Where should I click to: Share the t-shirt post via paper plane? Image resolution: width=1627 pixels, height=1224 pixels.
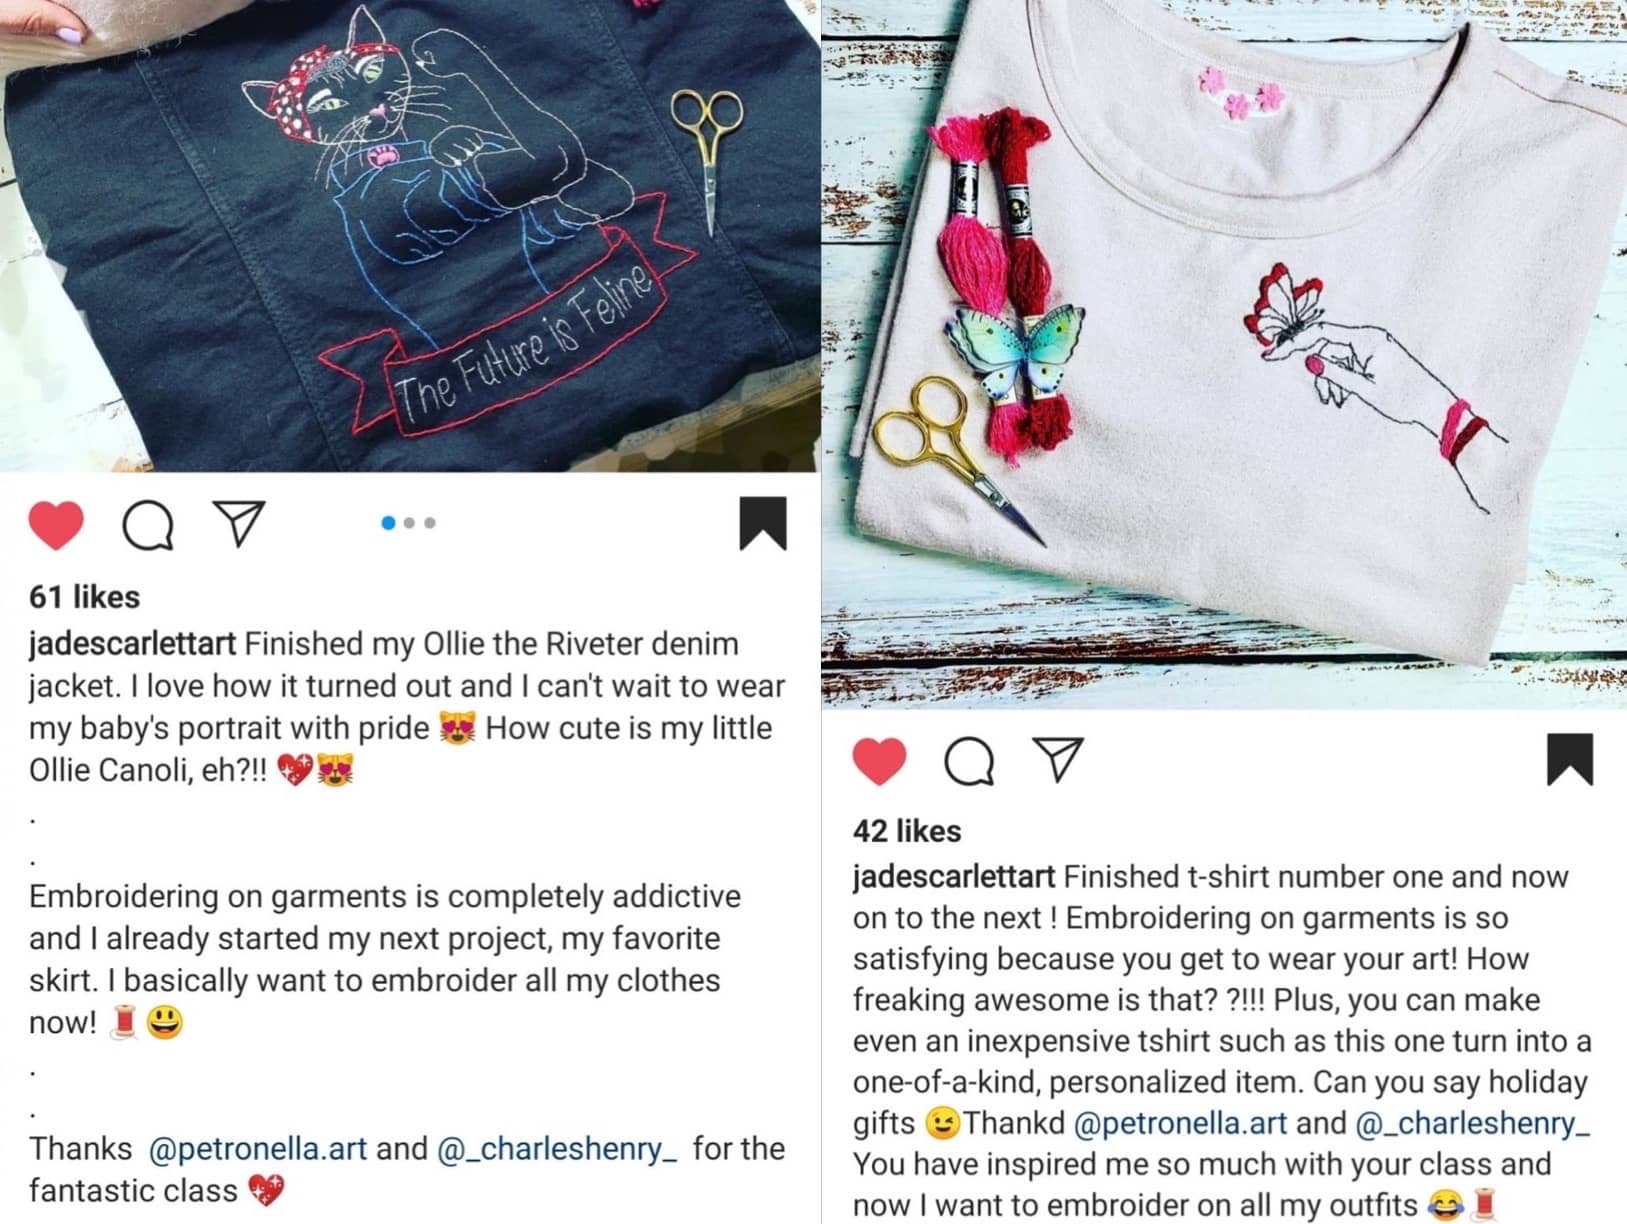[x=1058, y=759]
